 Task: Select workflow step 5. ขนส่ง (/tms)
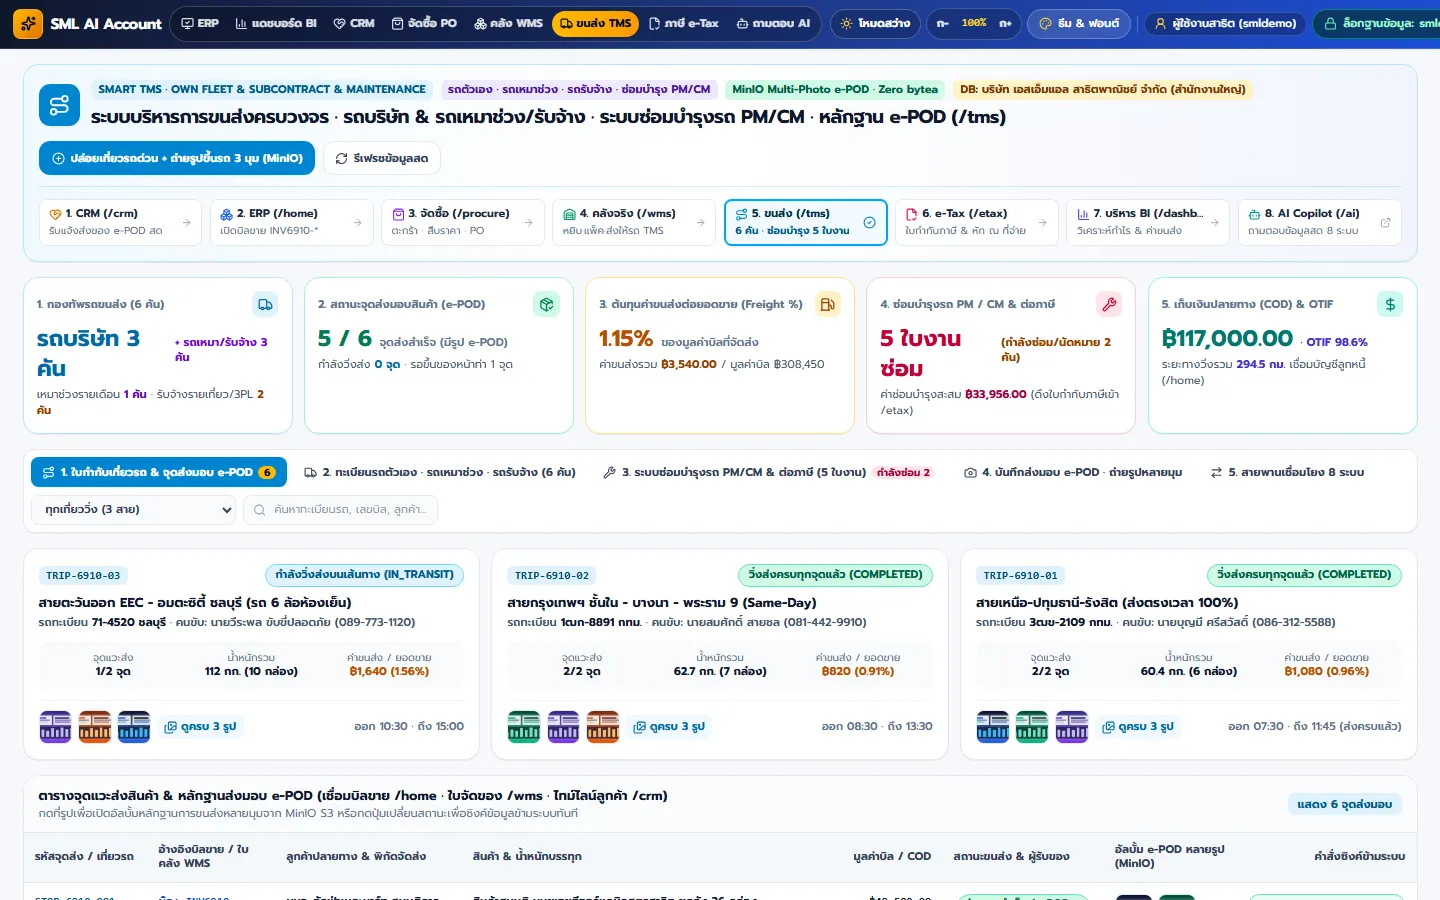pyautogui.click(x=805, y=222)
